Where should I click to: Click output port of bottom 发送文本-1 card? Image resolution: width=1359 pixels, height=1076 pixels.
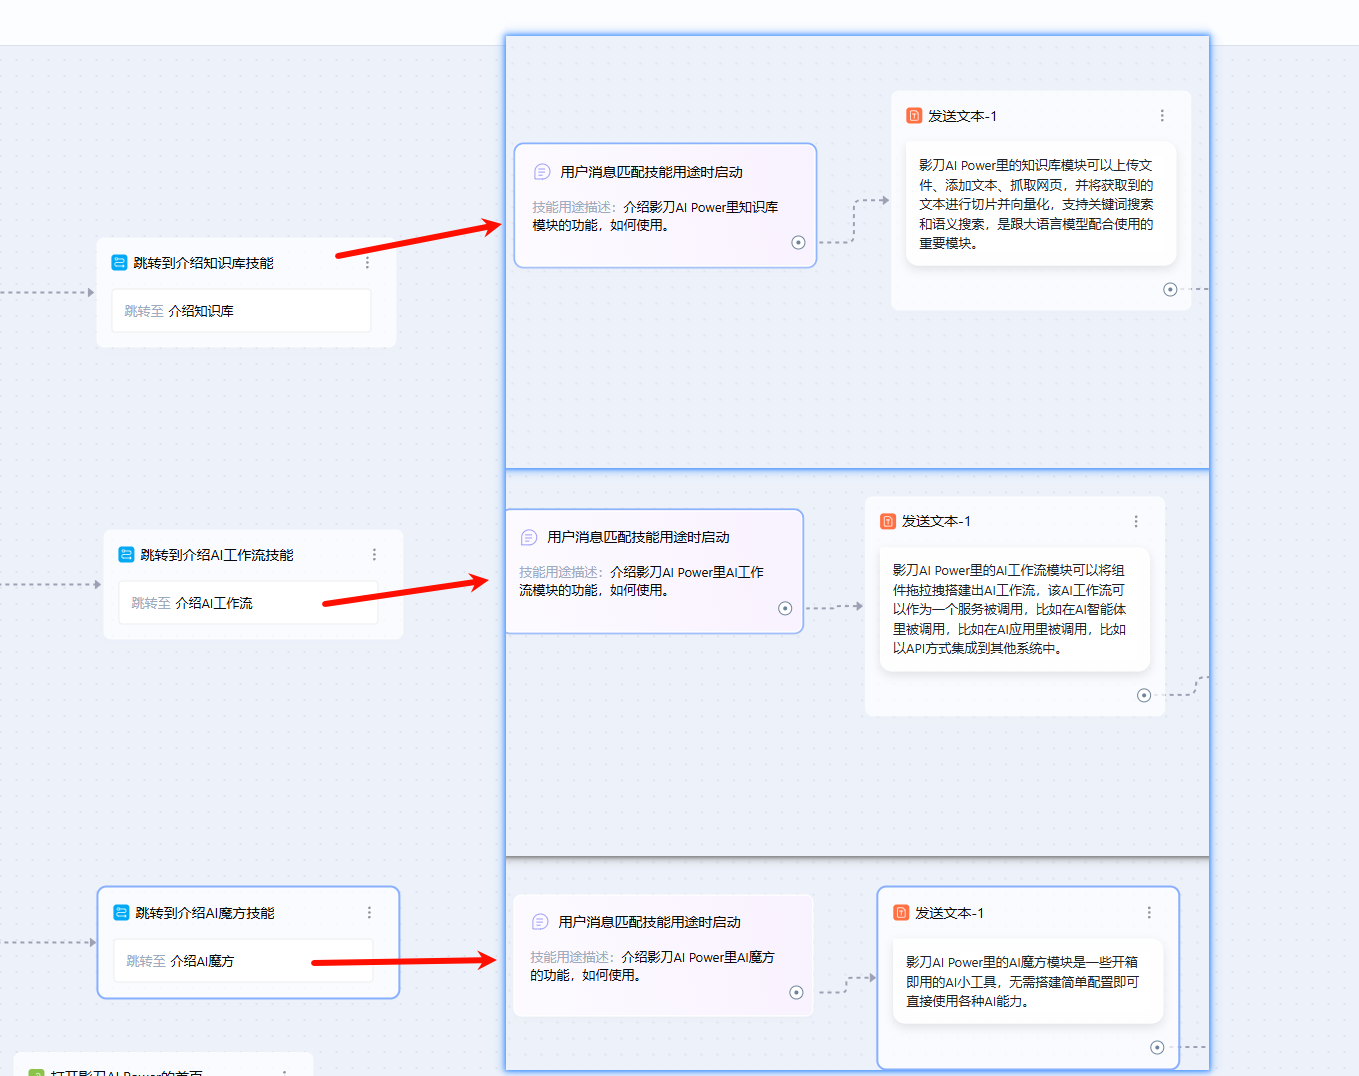[x=1157, y=1047]
